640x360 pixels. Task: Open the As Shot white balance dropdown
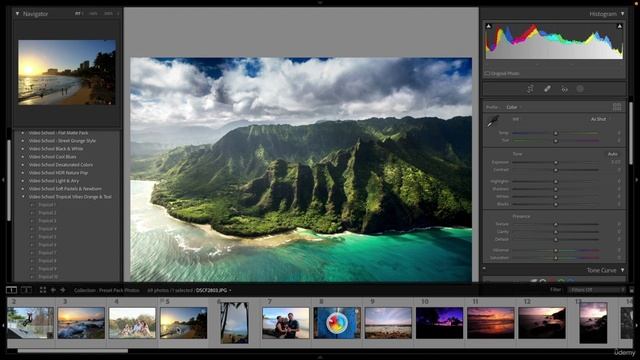[599, 119]
